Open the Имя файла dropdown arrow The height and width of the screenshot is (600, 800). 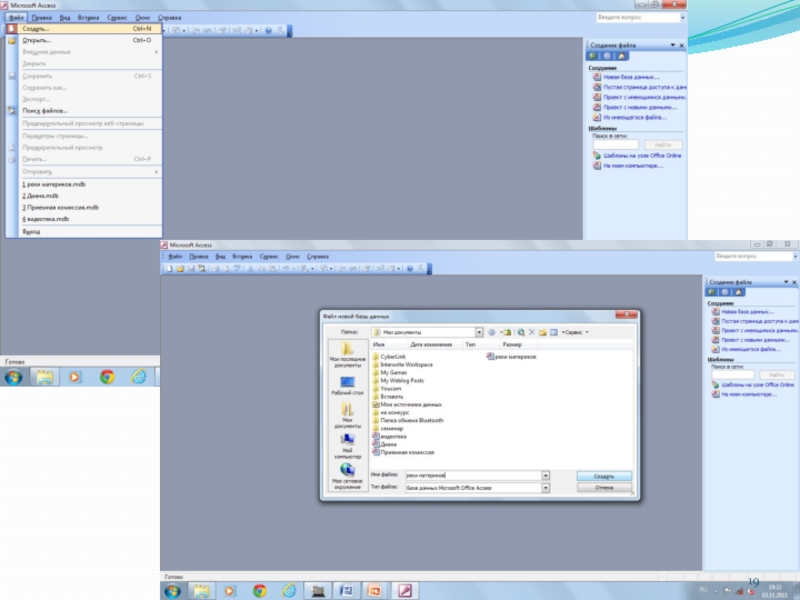click(x=545, y=476)
